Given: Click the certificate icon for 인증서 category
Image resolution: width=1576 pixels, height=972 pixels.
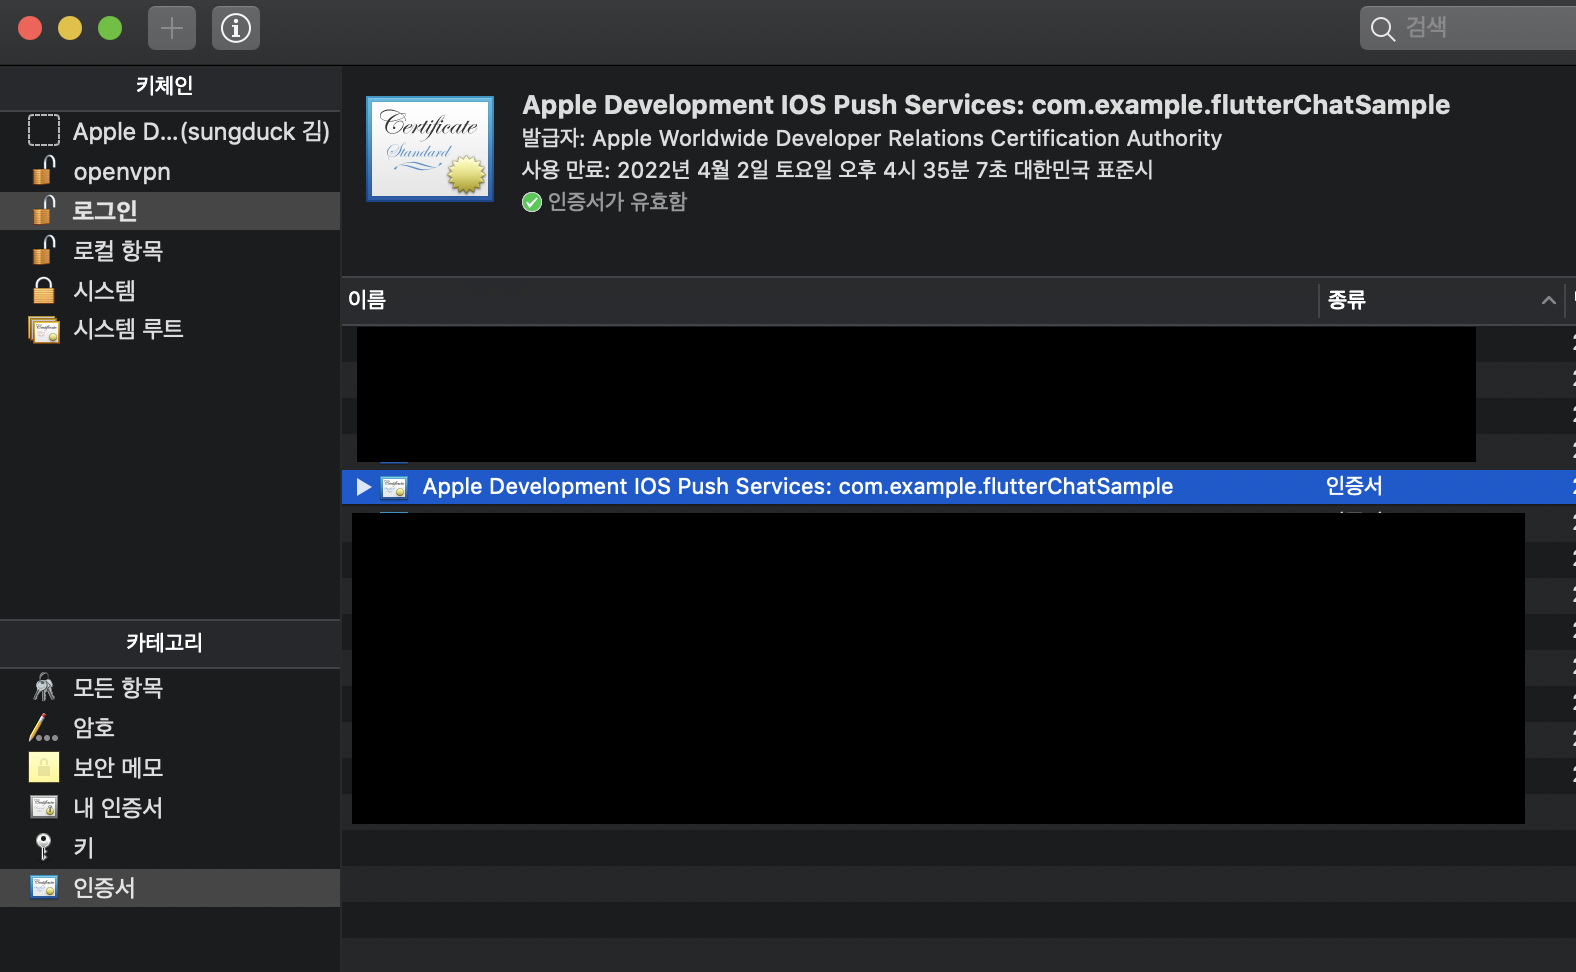Looking at the screenshot, I should (x=44, y=887).
